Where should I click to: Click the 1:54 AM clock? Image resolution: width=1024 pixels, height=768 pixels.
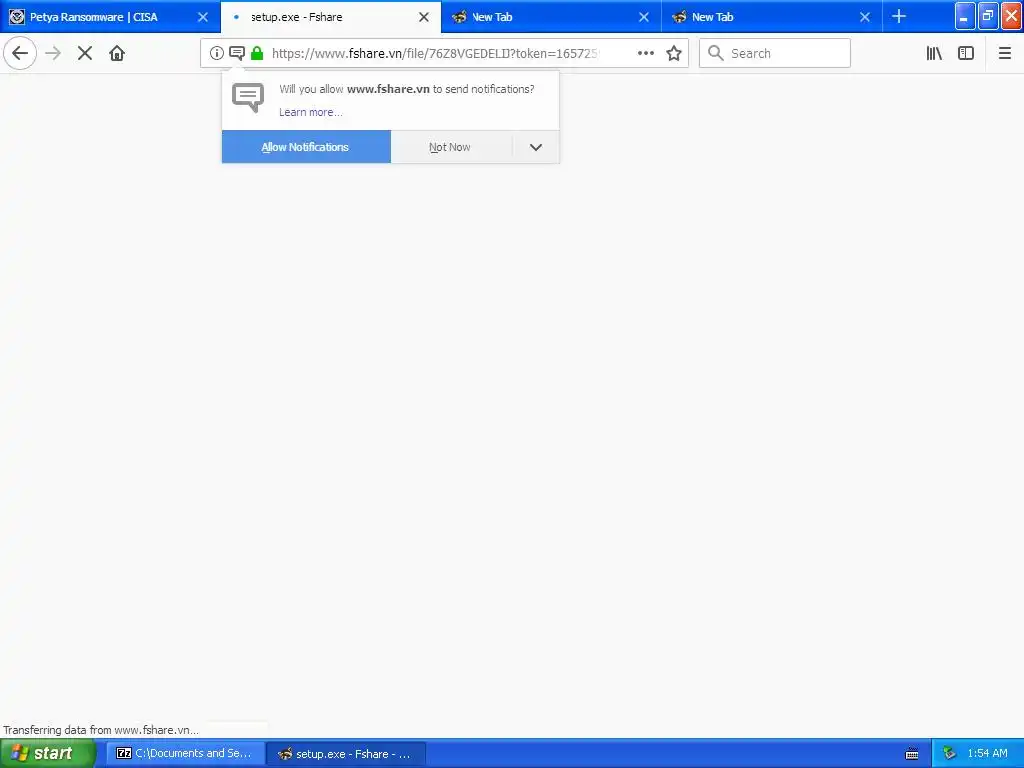(987, 754)
